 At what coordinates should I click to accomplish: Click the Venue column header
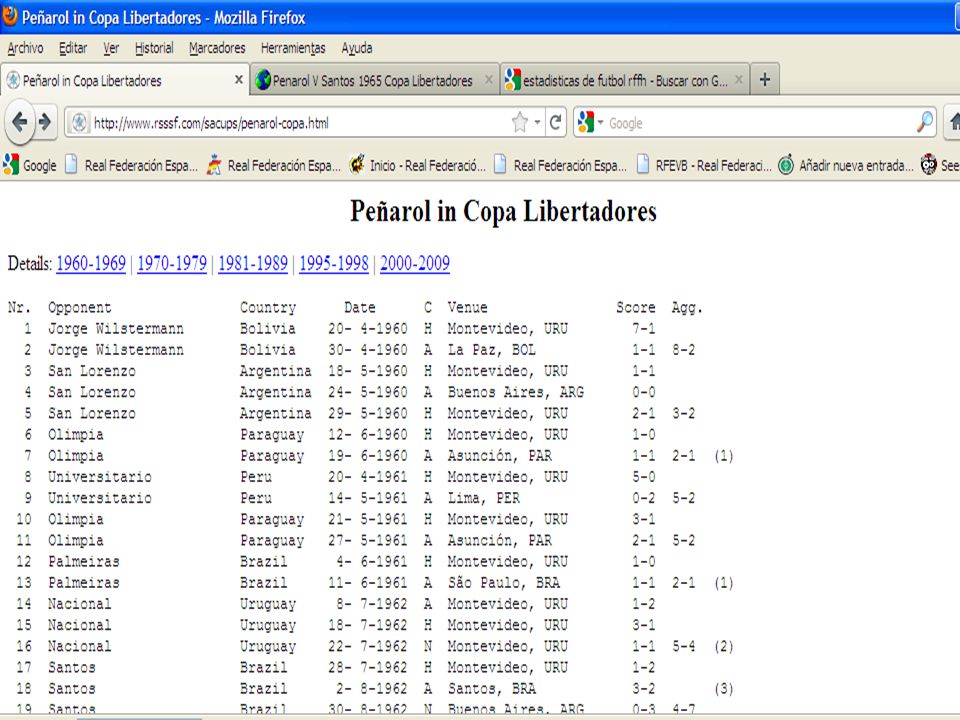coord(467,307)
